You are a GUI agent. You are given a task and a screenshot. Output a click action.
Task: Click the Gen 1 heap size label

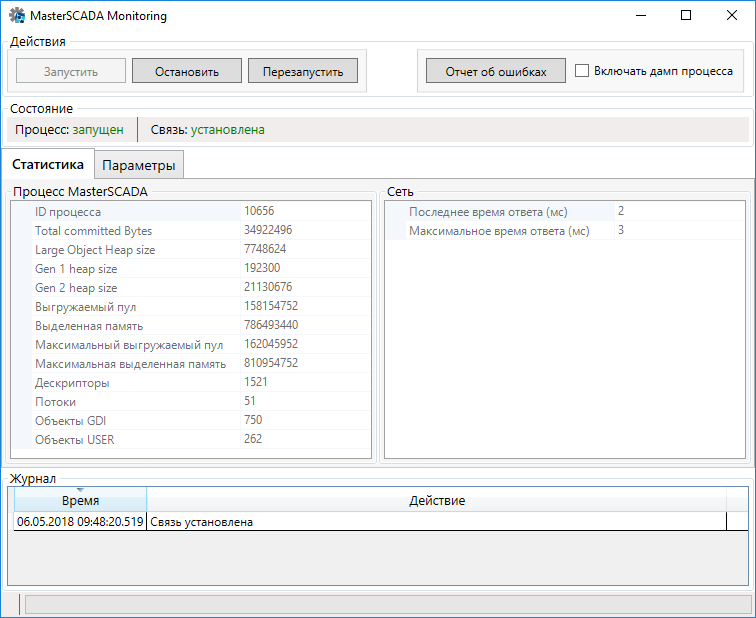point(76,269)
